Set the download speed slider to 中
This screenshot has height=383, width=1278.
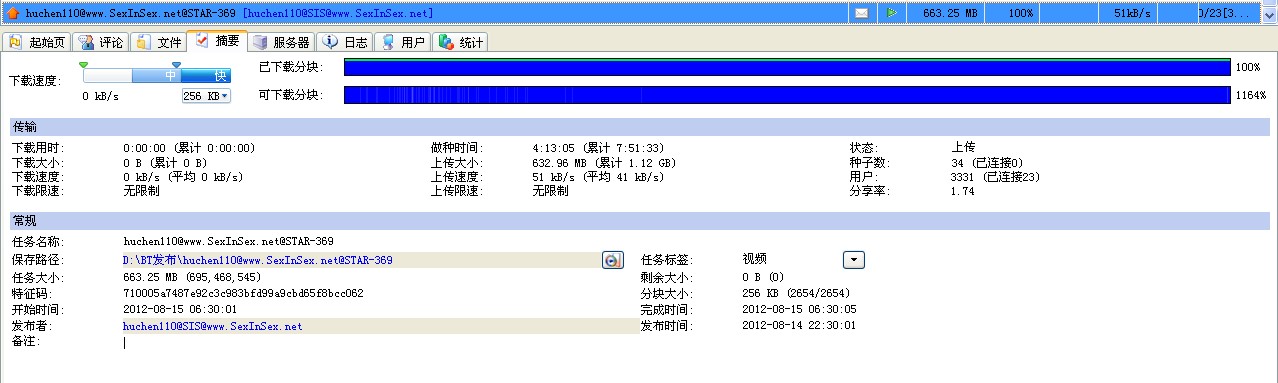click(171, 75)
